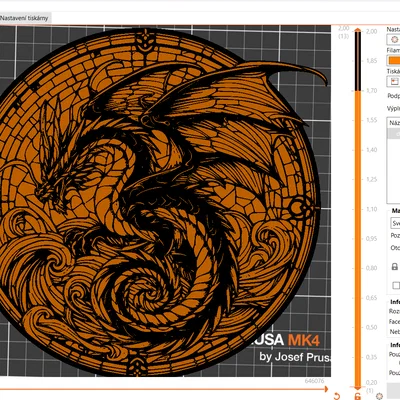Click the 1,25 height on layer ruler
Screen dimensions: 400x400
tap(371, 179)
